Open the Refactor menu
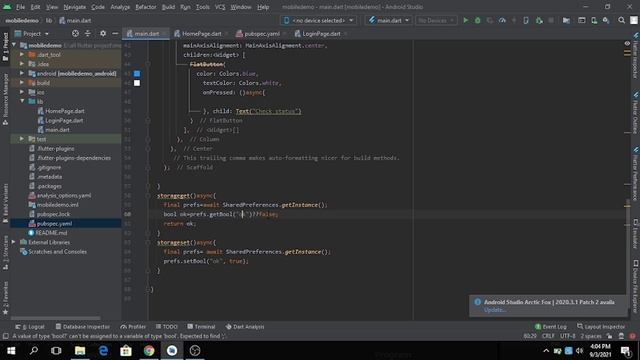 (146, 7)
